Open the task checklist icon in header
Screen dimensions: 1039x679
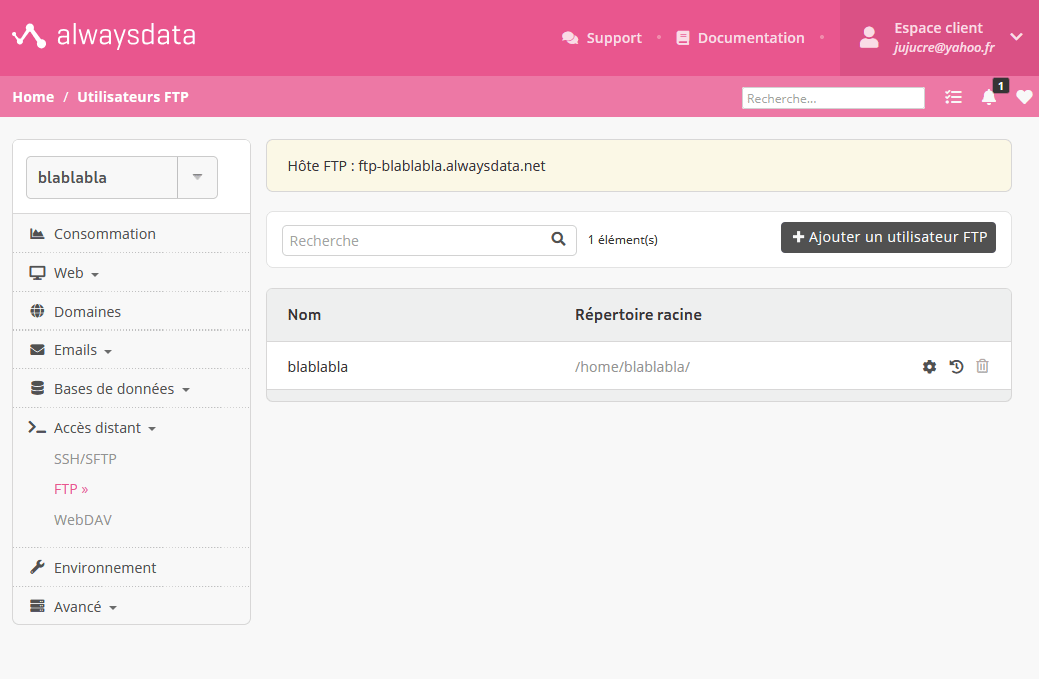953,97
